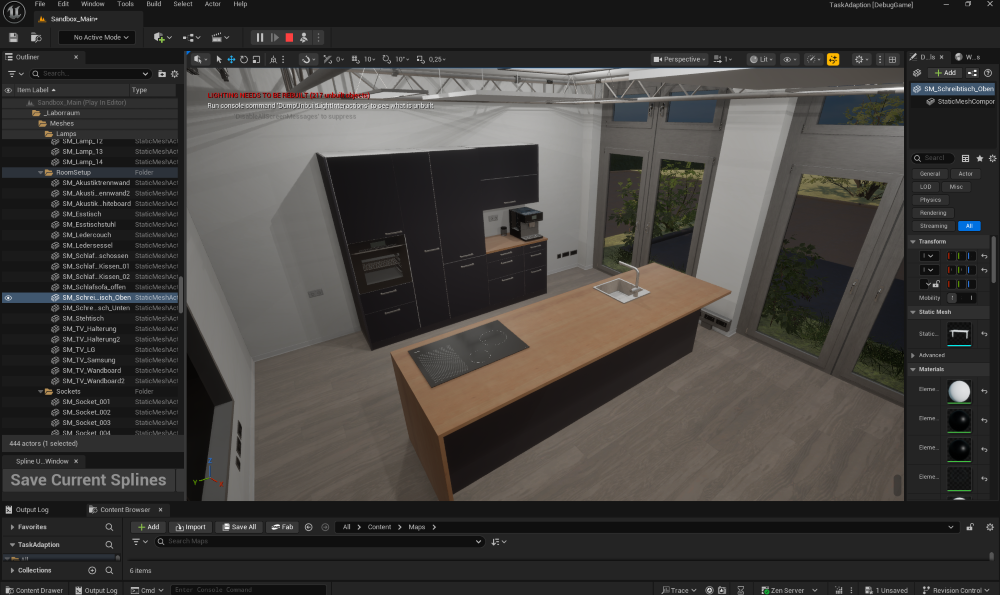Click the Save Current Splines button
The width and height of the screenshot is (1000, 595).
(x=88, y=480)
